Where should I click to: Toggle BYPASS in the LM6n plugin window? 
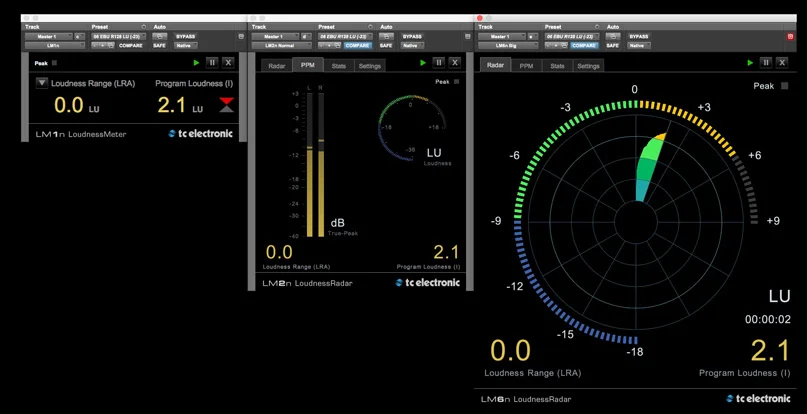[x=639, y=37]
